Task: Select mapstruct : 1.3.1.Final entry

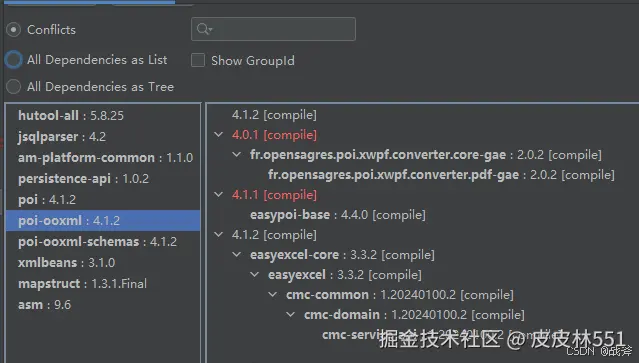Action: [103, 284]
